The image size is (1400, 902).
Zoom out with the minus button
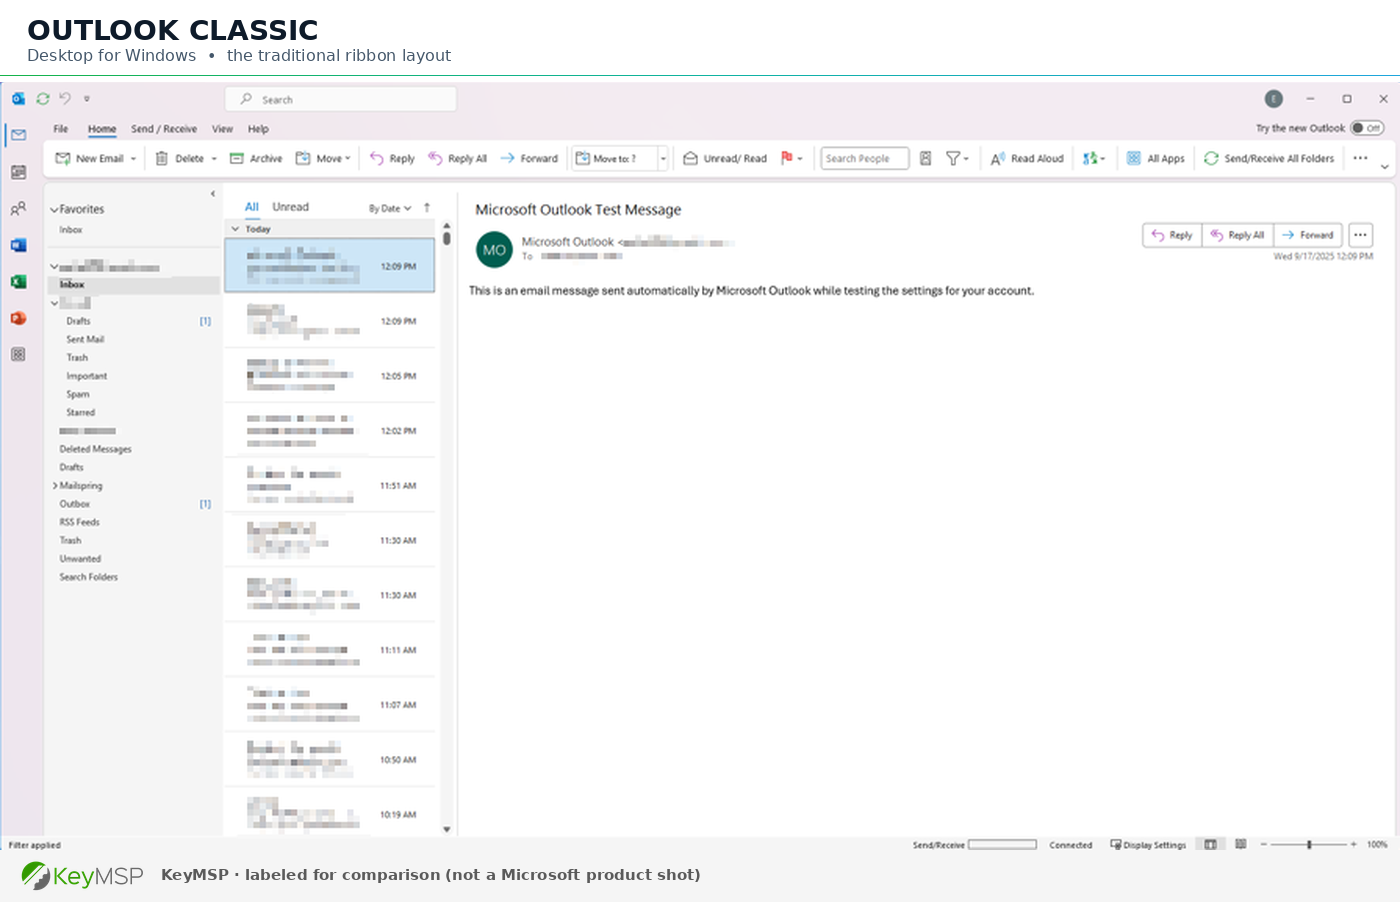1264,845
